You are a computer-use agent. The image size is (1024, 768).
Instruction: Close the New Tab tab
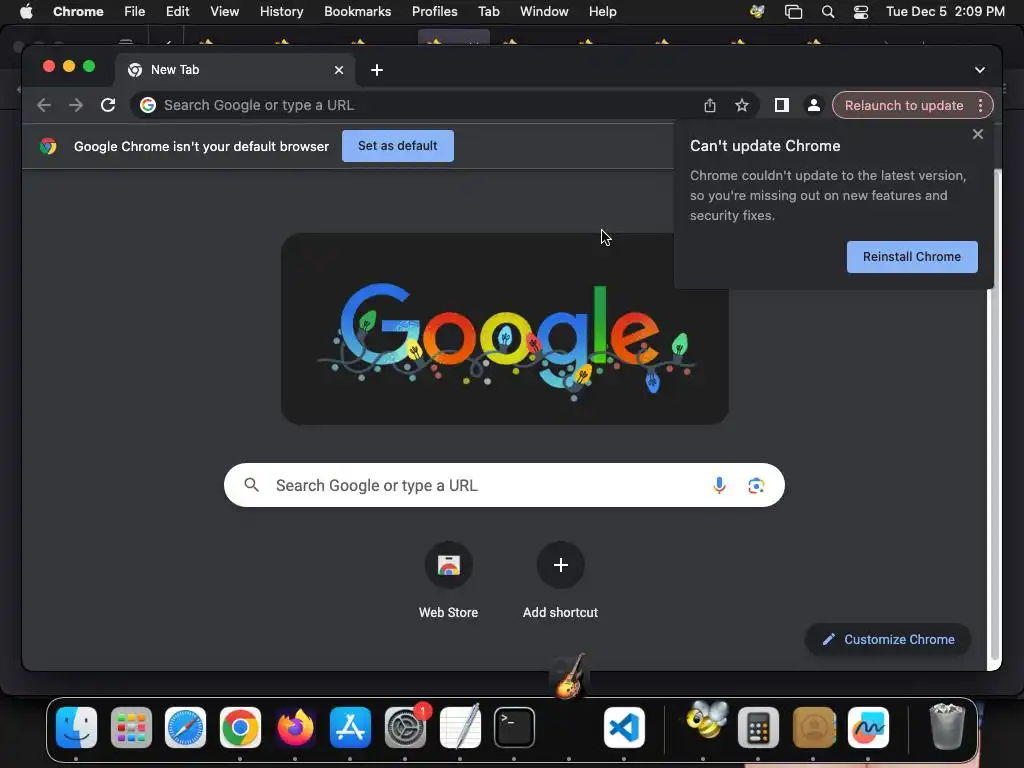pyautogui.click(x=339, y=70)
